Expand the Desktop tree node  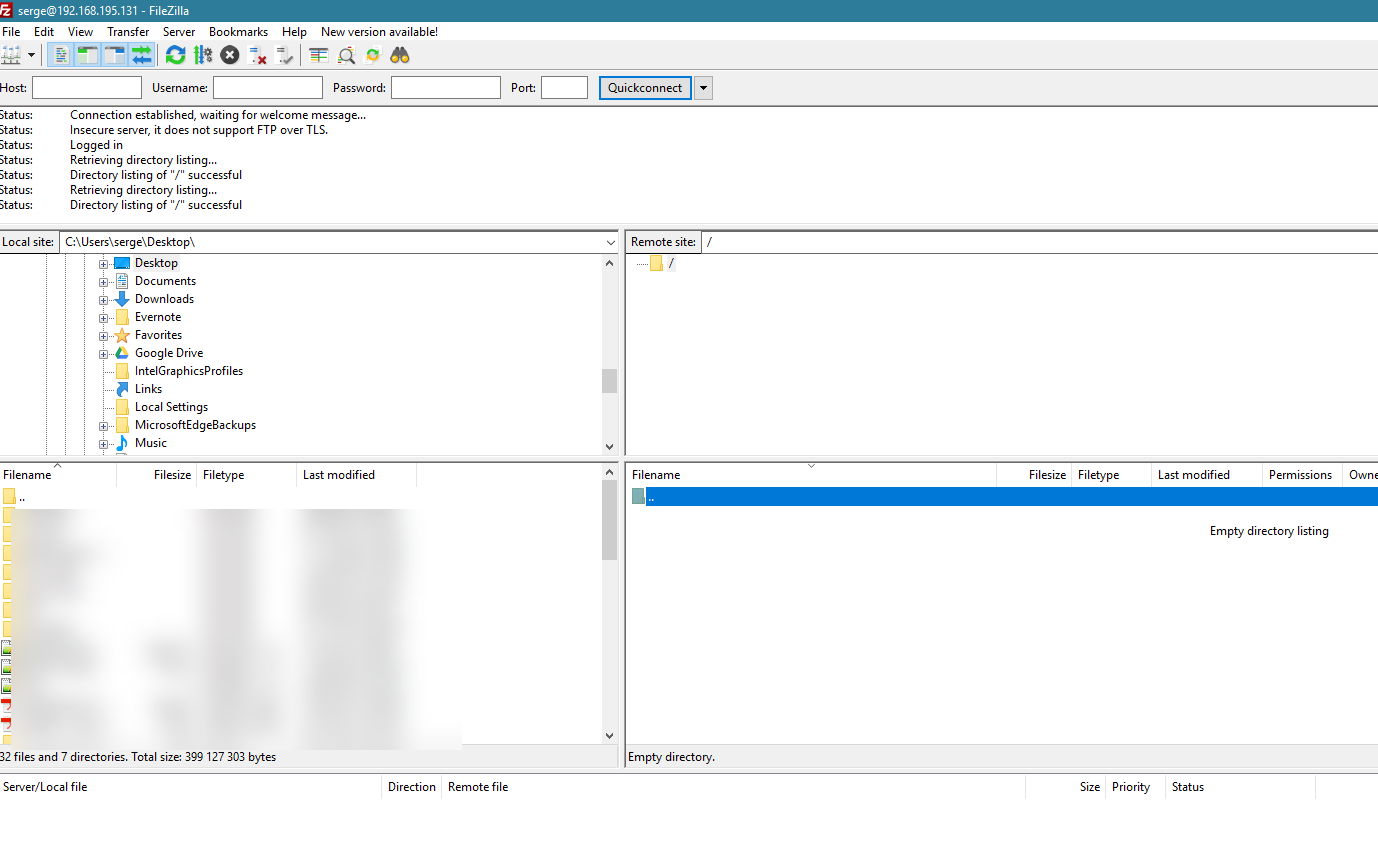coord(103,264)
